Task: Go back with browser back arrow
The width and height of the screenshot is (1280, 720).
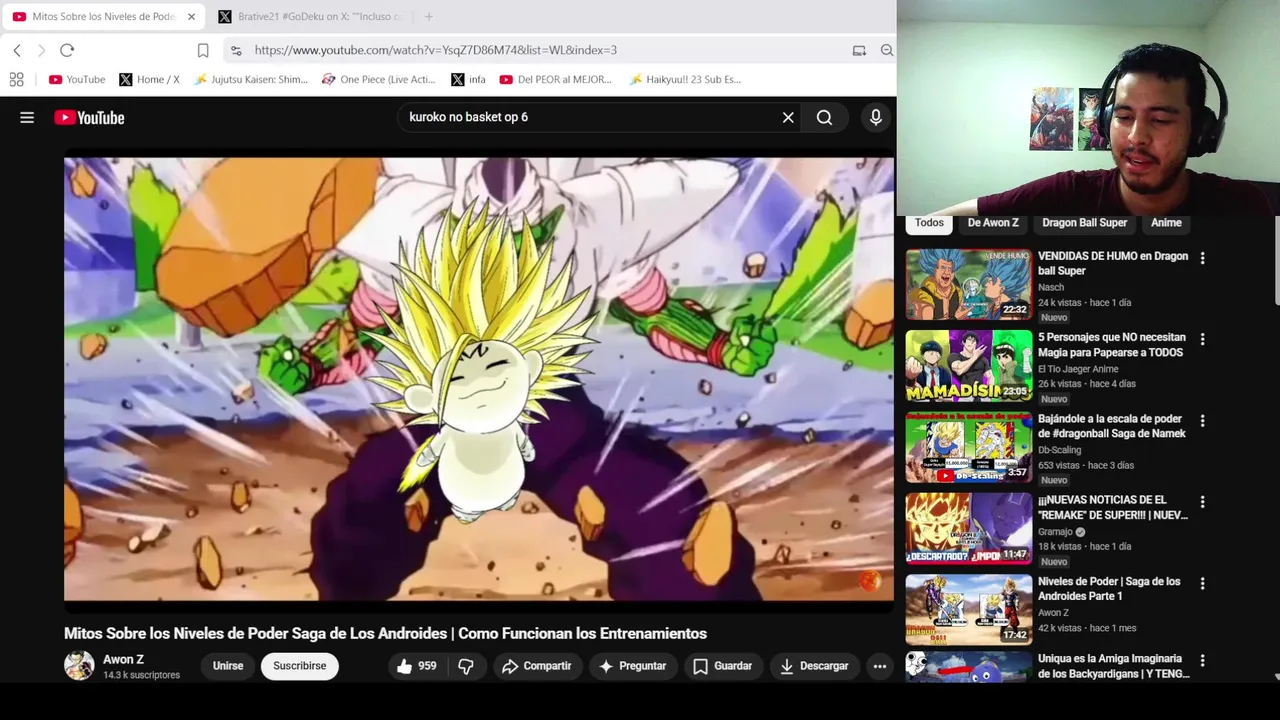Action: pos(17,50)
